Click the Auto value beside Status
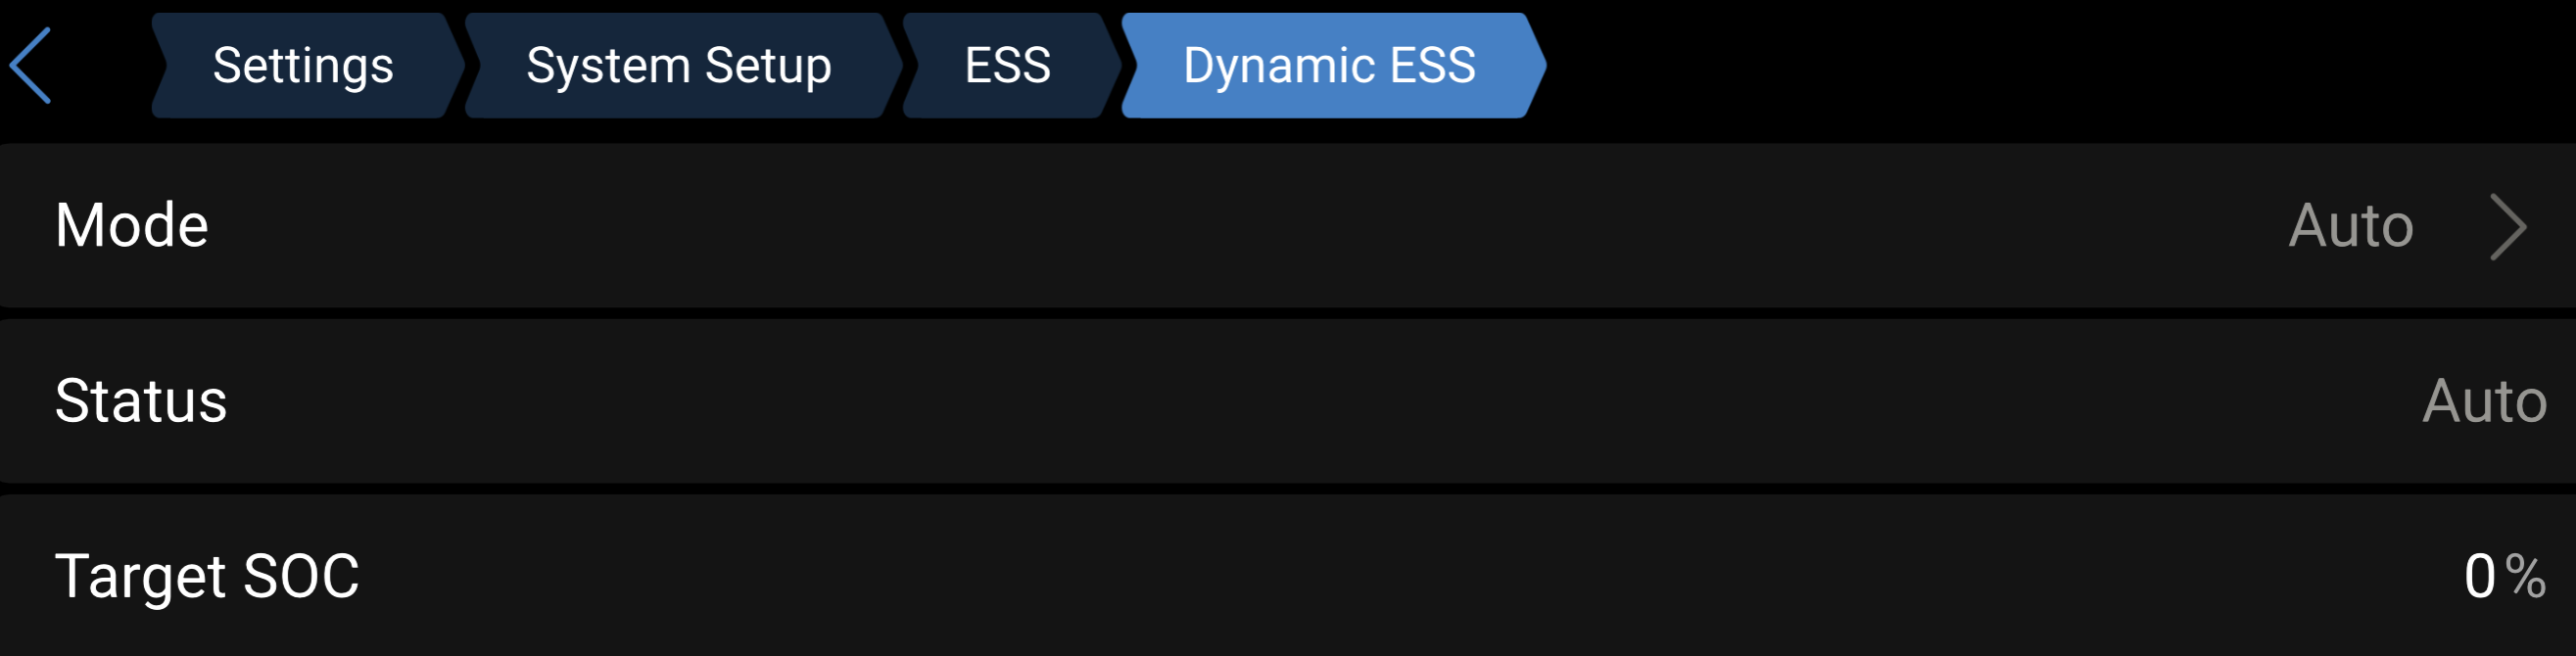Image resolution: width=2576 pixels, height=656 pixels. (x=2484, y=401)
